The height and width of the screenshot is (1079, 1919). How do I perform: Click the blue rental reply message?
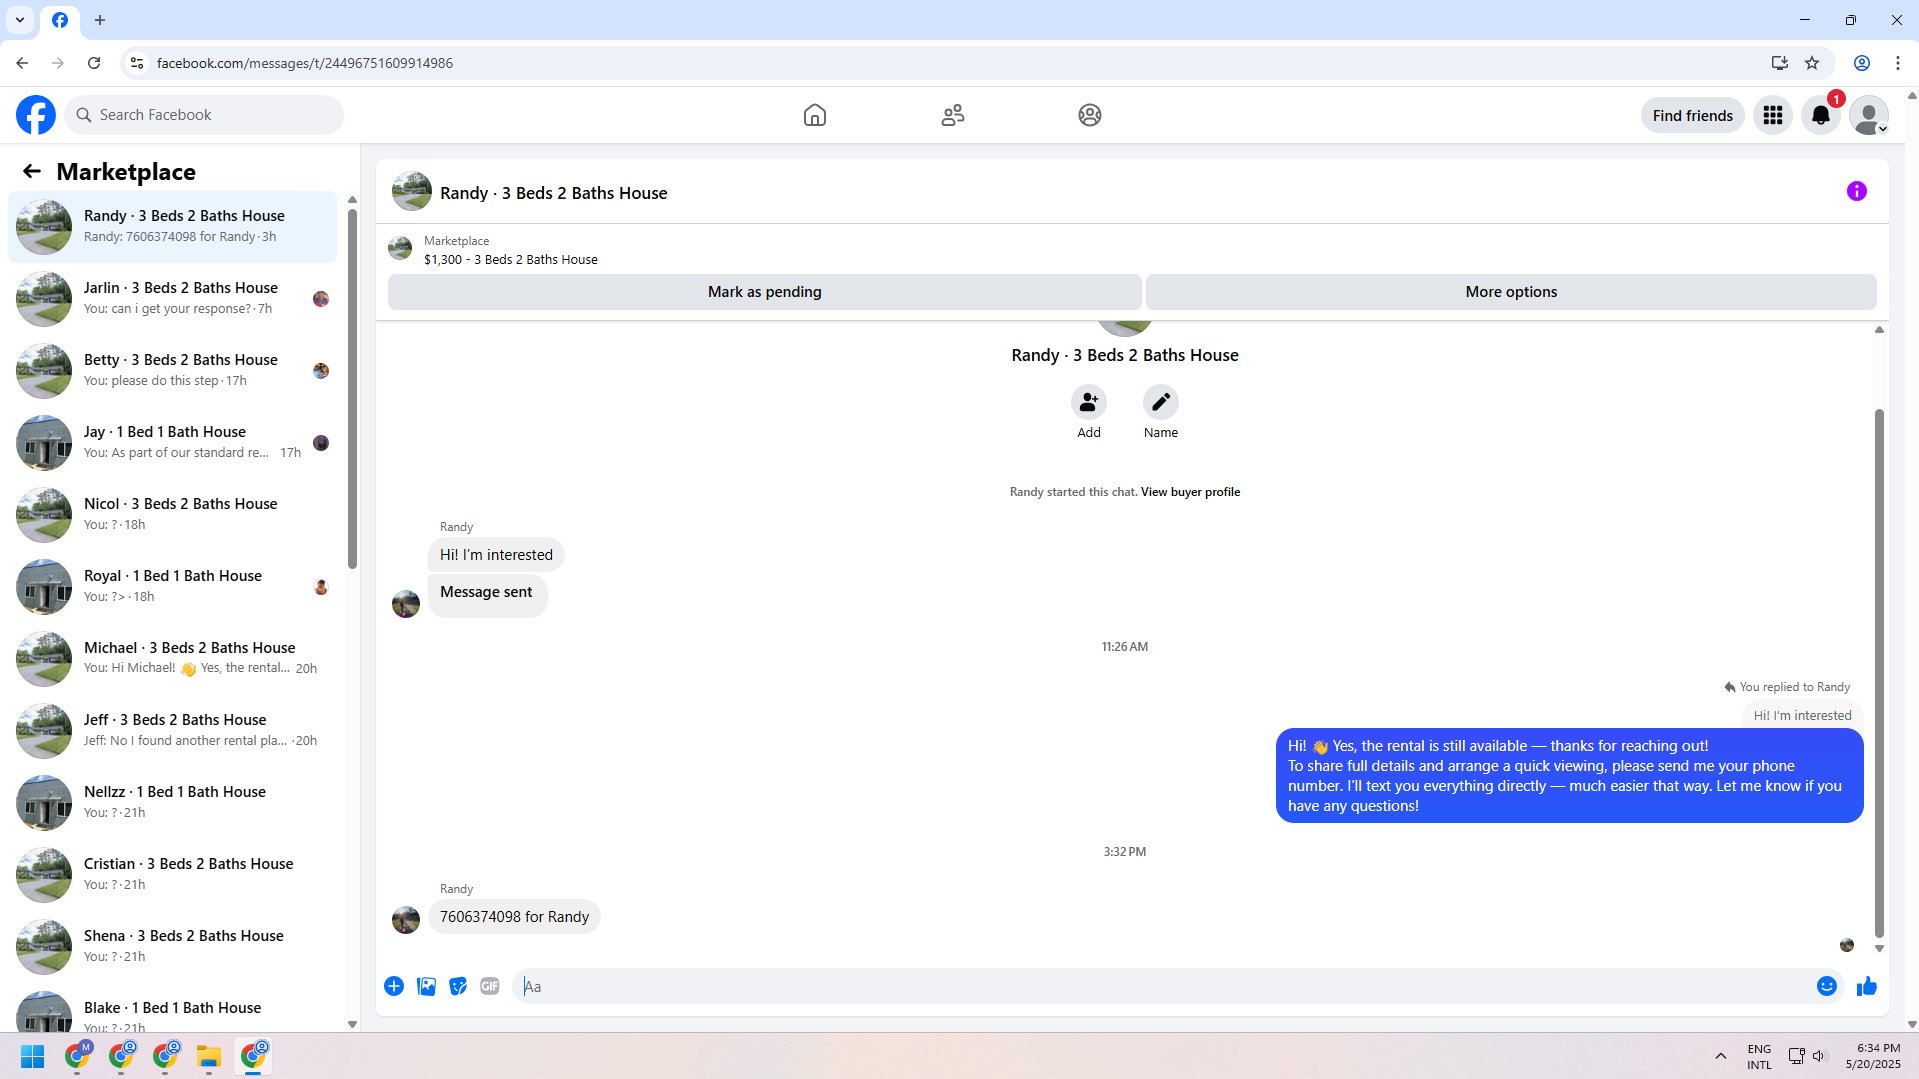click(x=1569, y=776)
